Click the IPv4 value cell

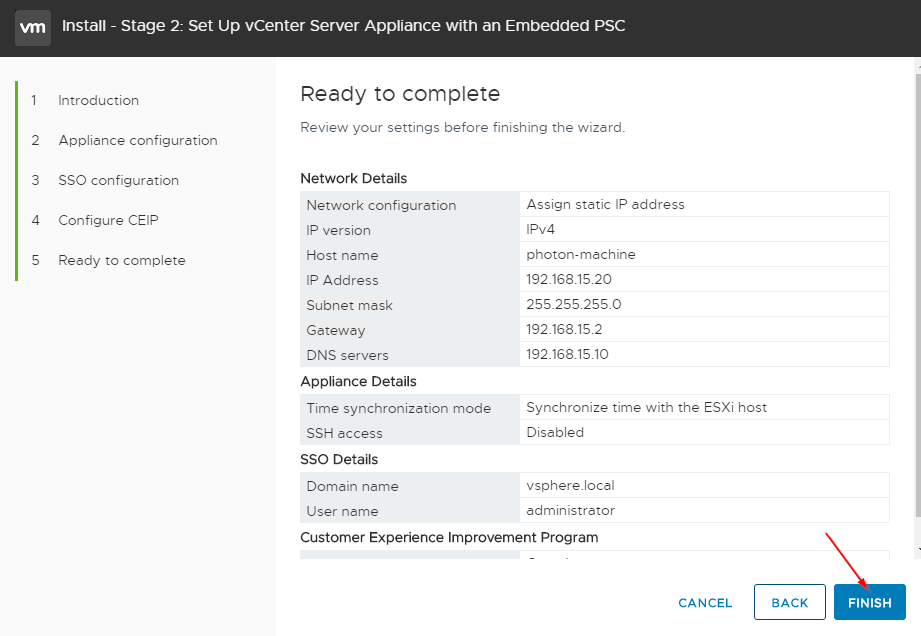704,230
